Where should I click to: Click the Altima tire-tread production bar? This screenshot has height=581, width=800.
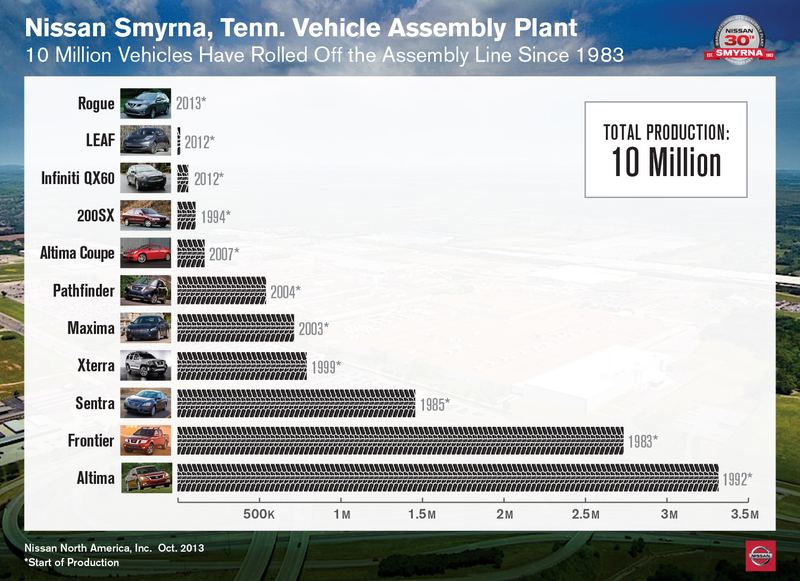(448, 478)
